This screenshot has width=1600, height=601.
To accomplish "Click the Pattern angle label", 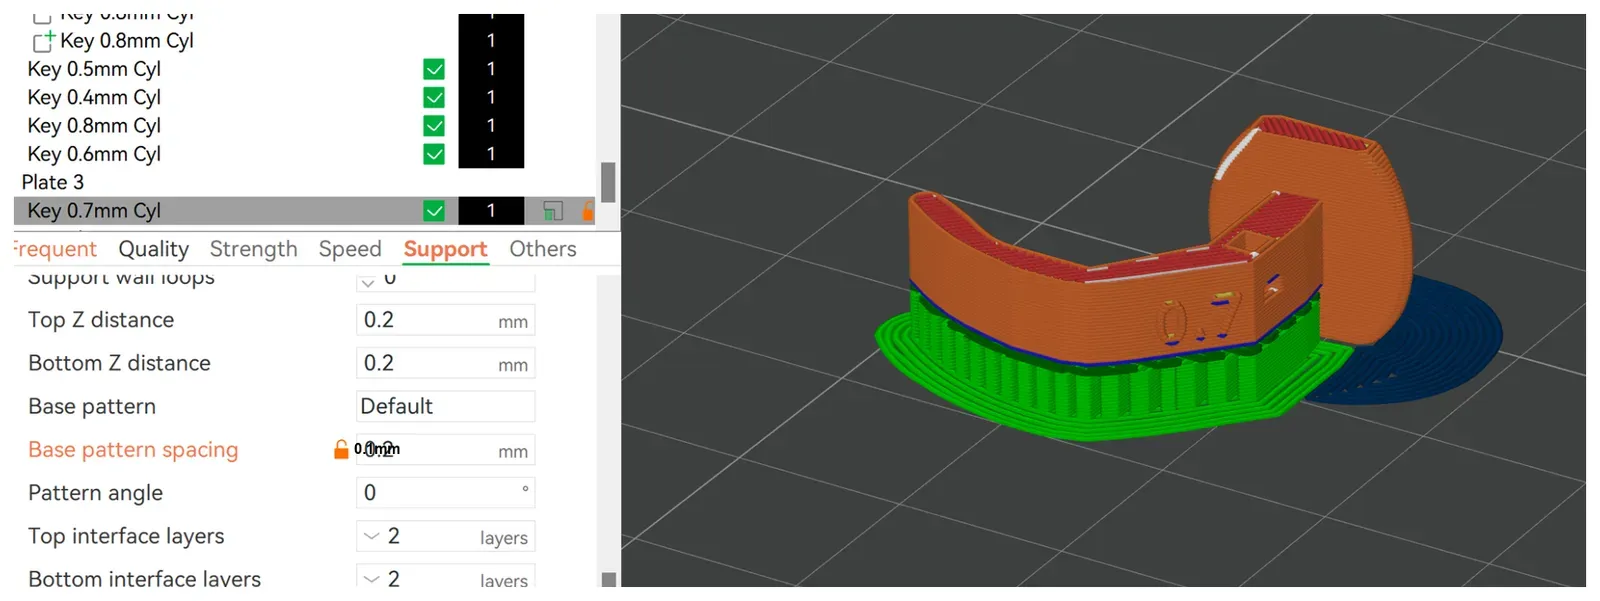I will (x=95, y=493).
